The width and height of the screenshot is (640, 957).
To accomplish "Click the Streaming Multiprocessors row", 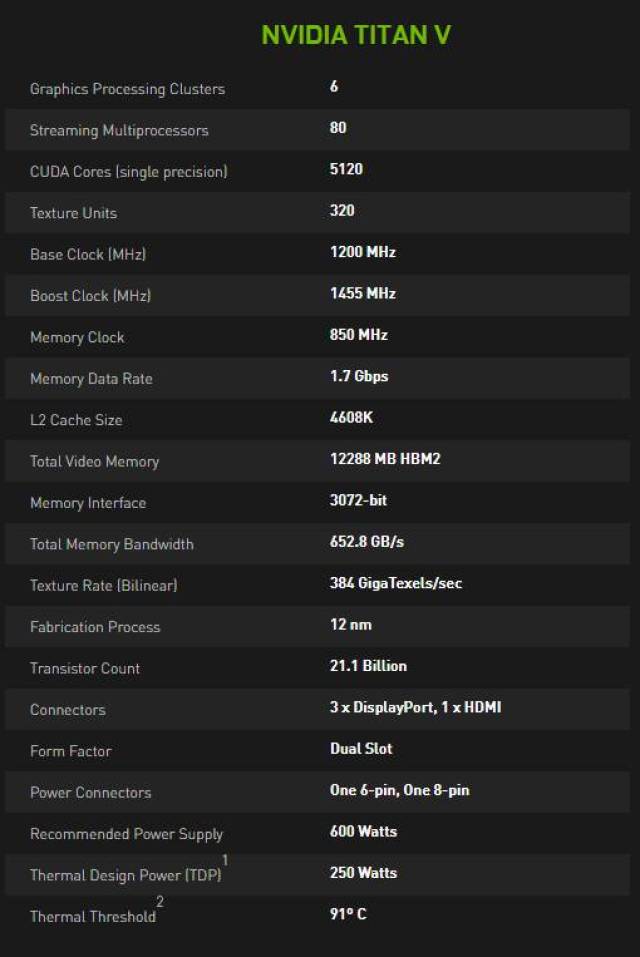I will pos(317,129).
